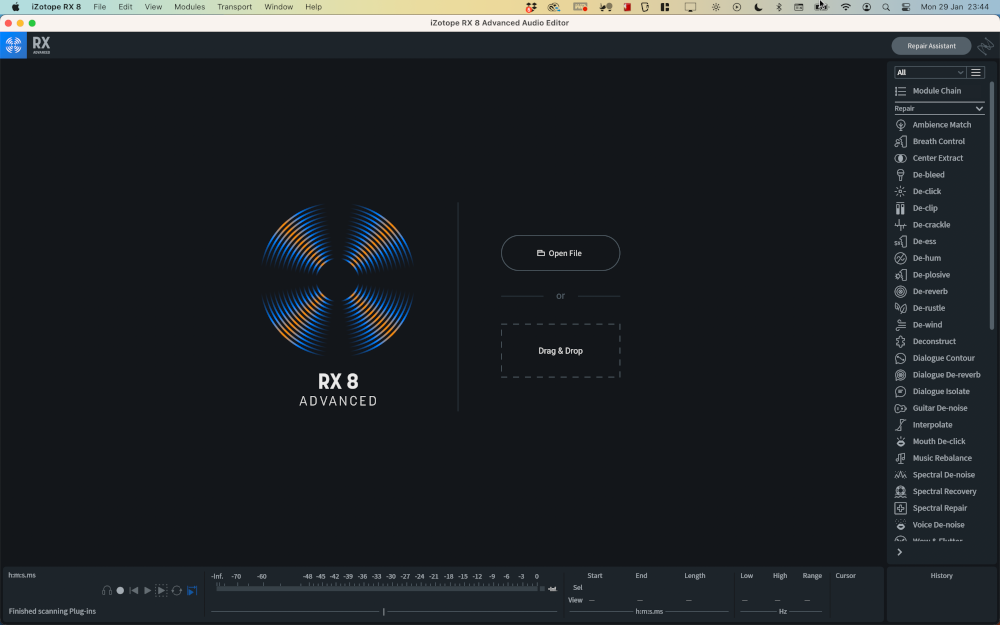Click the Module Chain icon
The image size is (1000, 625).
pyautogui.click(x=901, y=91)
